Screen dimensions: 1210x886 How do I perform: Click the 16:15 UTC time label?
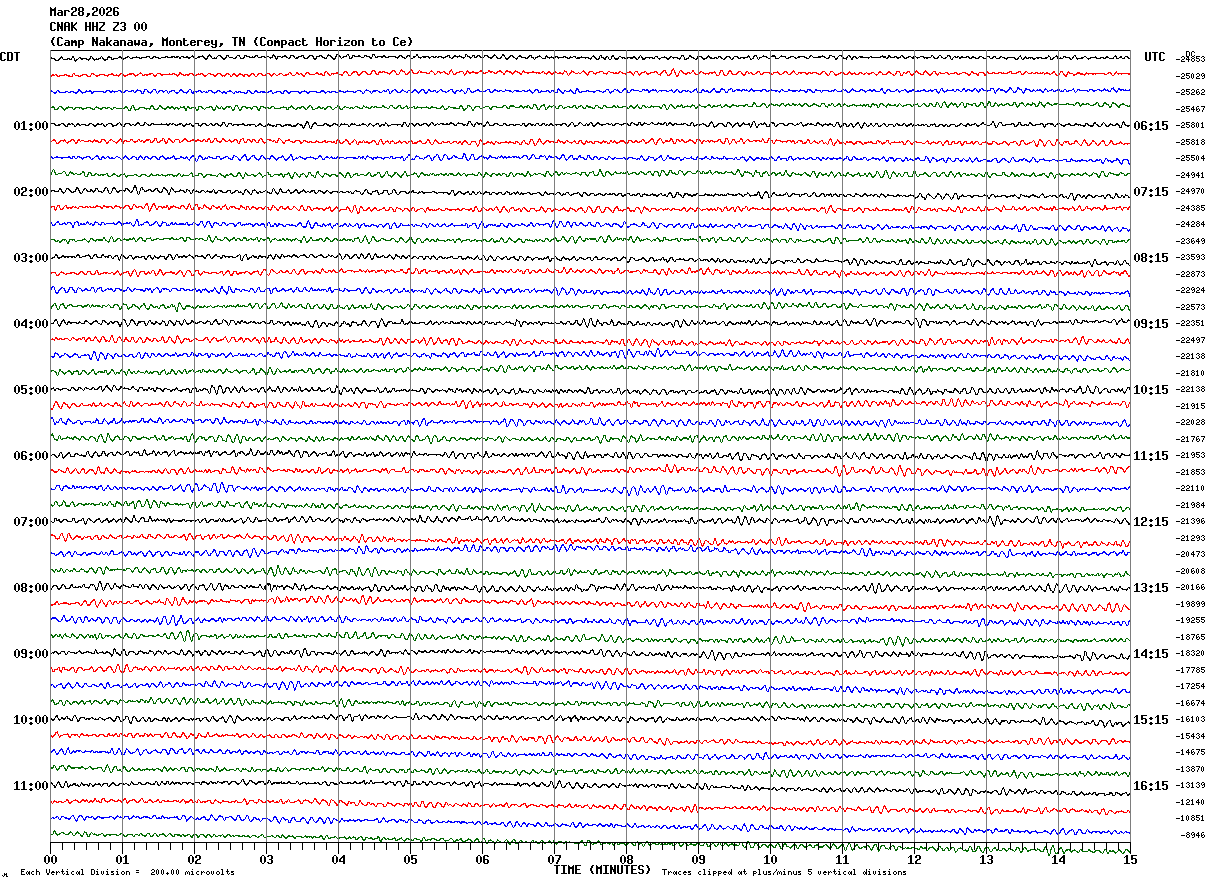click(1151, 786)
